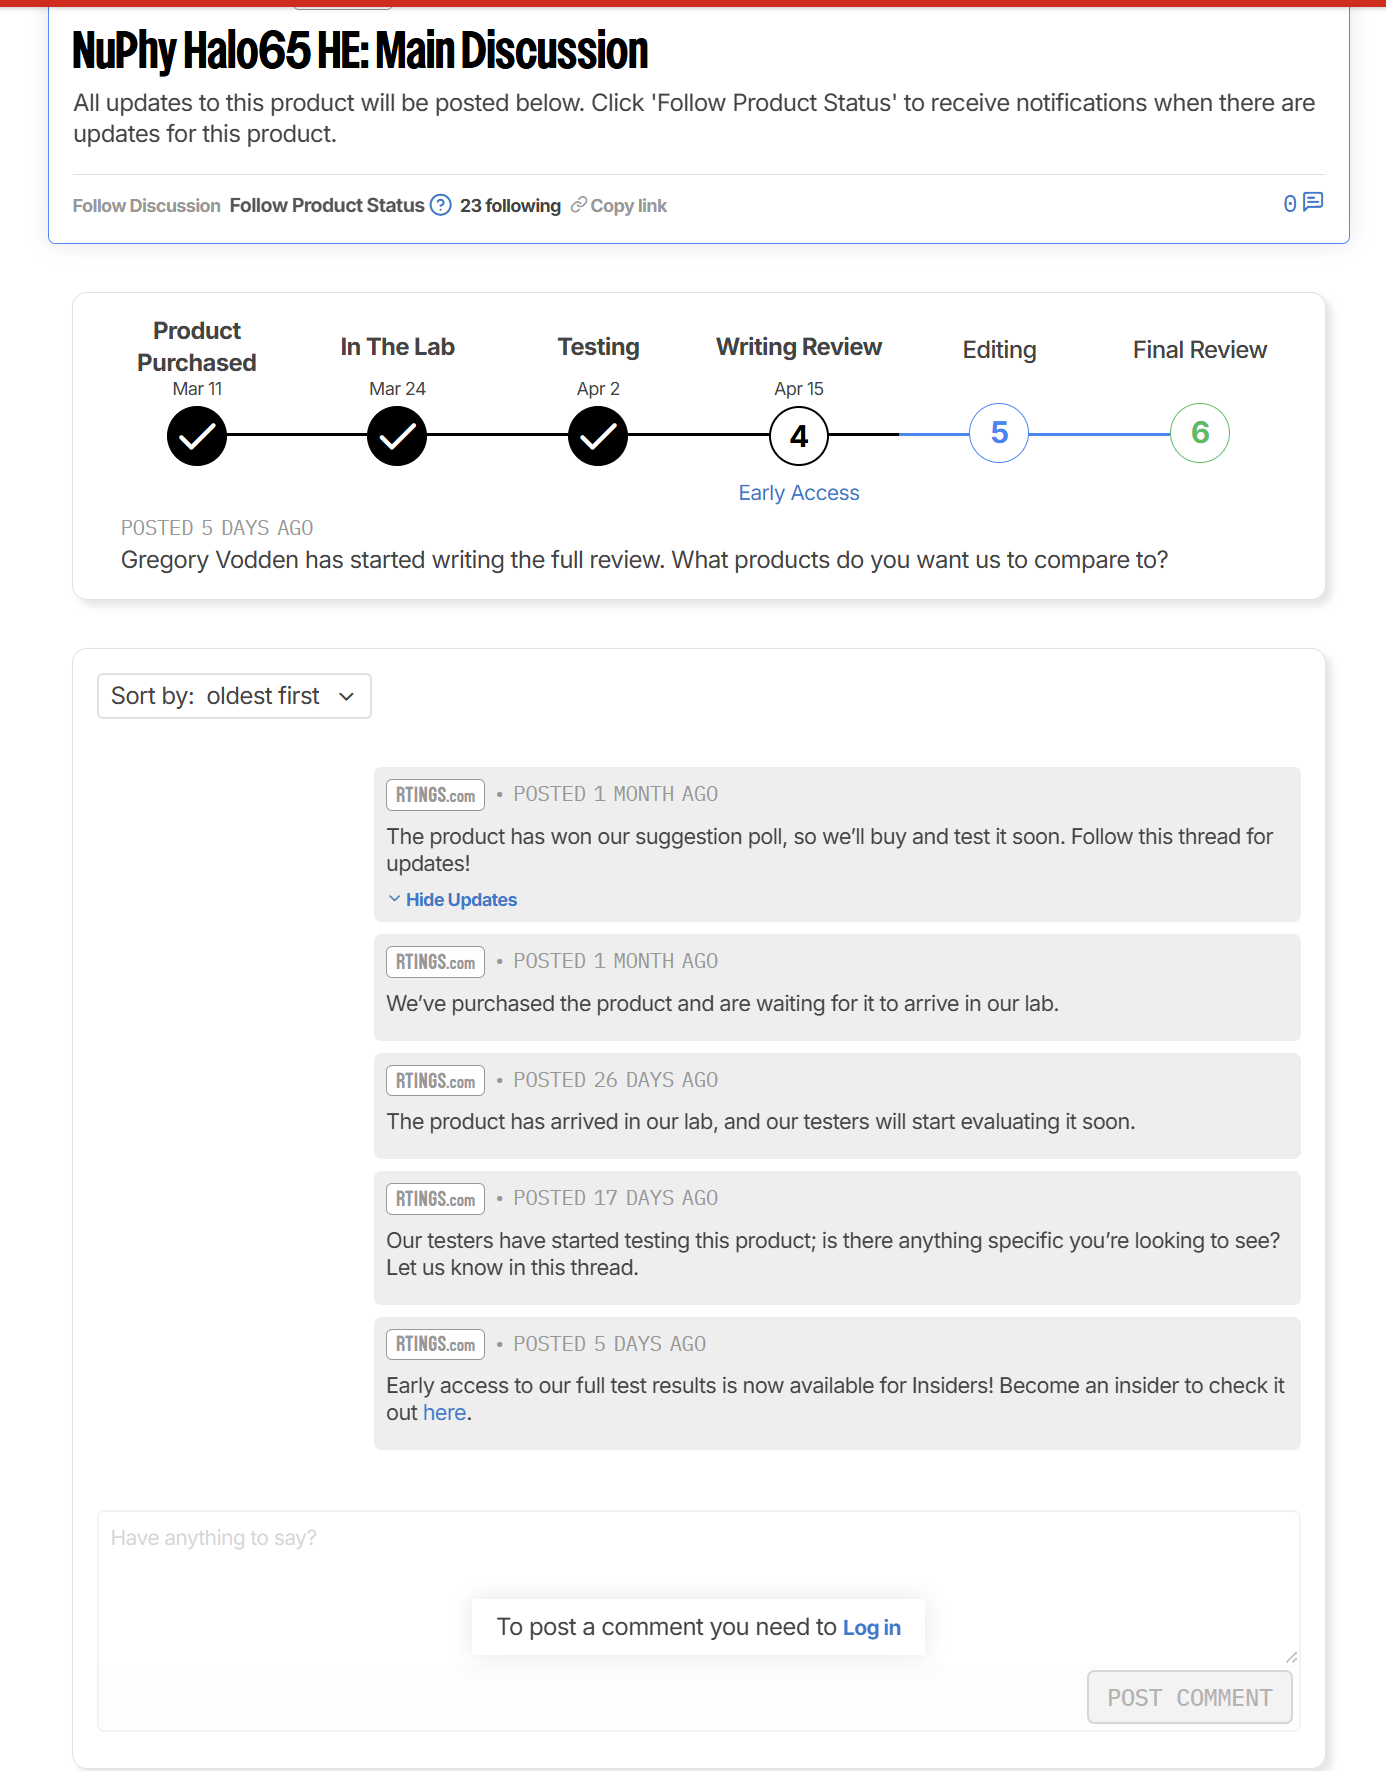Click the help question-mark icon beside Follow Product Status
This screenshot has height=1771, width=1386.
(x=440, y=205)
